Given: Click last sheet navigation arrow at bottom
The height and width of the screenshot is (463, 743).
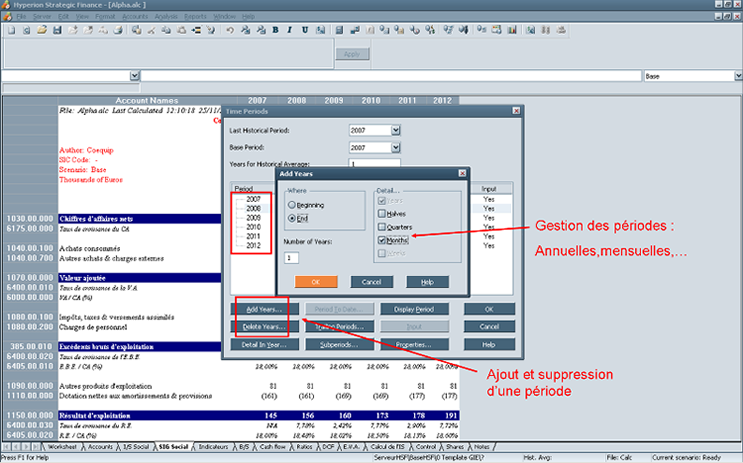Looking at the screenshot, I should (x=36, y=447).
